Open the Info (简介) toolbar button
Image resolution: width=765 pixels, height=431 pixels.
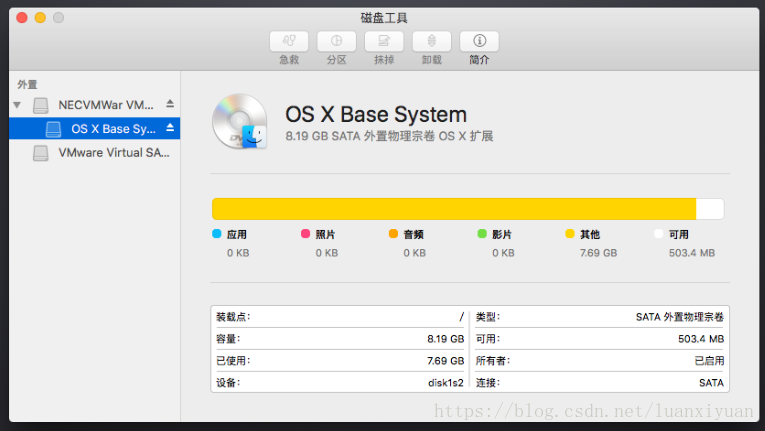(479, 41)
